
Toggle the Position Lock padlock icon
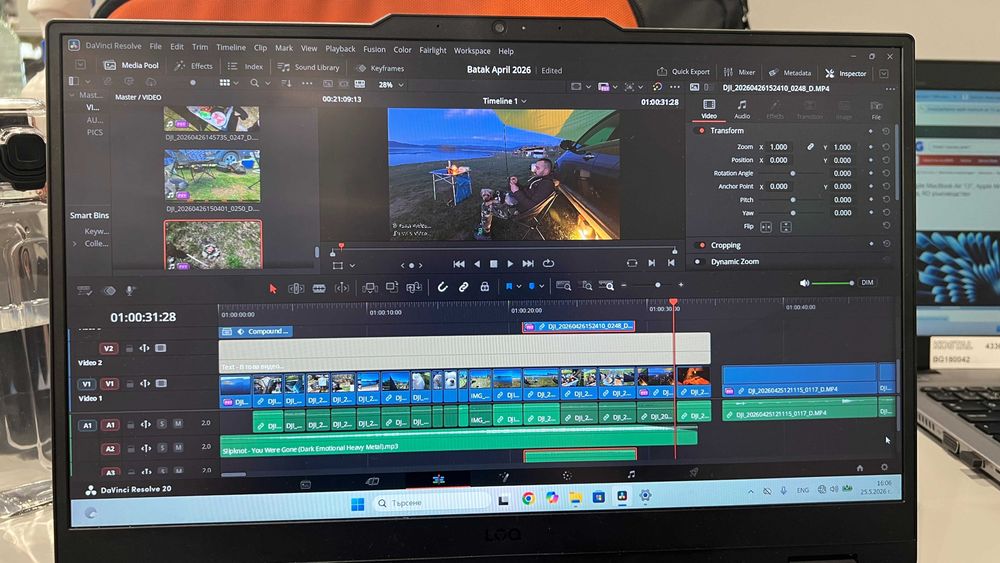[485, 287]
